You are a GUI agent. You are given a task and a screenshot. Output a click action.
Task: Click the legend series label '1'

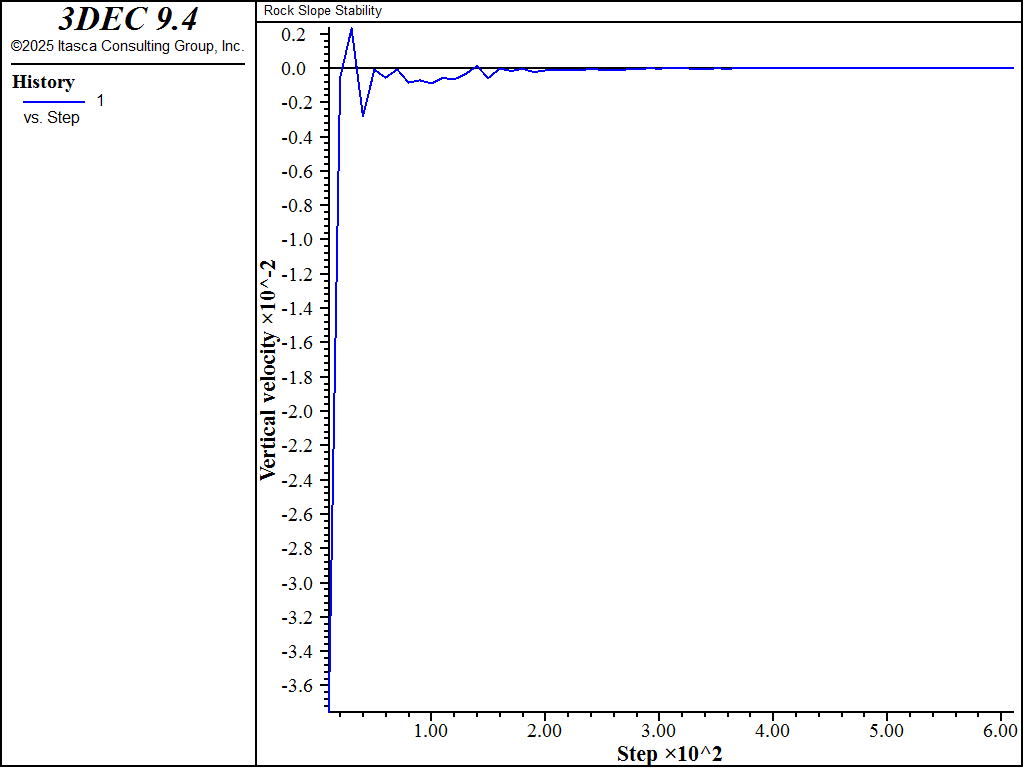coord(100,101)
